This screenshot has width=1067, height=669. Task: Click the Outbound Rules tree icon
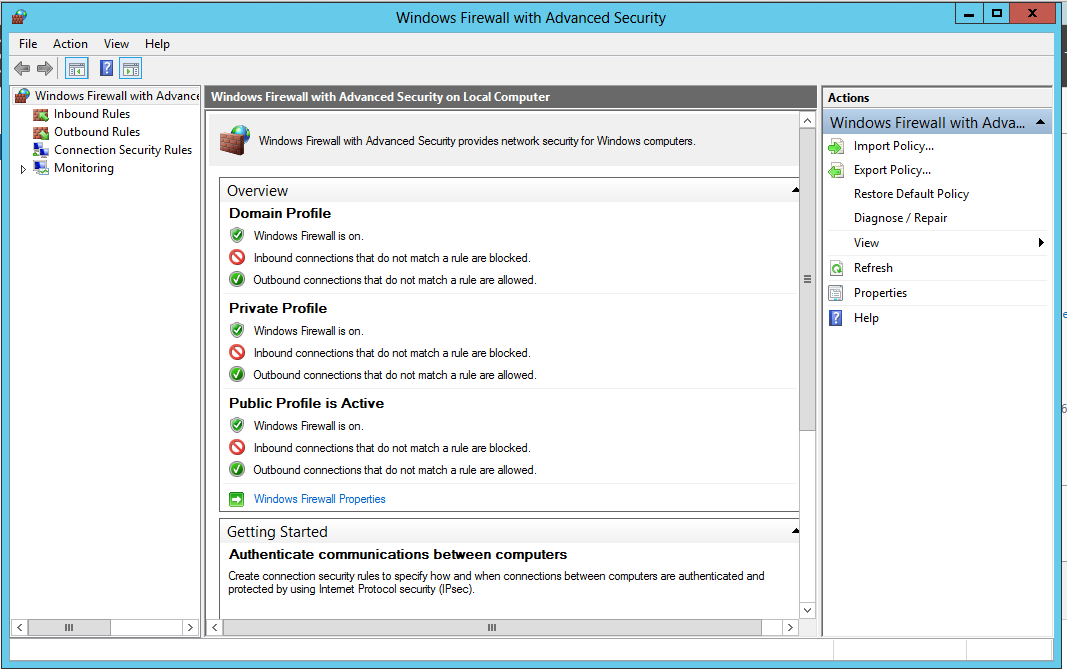point(41,132)
